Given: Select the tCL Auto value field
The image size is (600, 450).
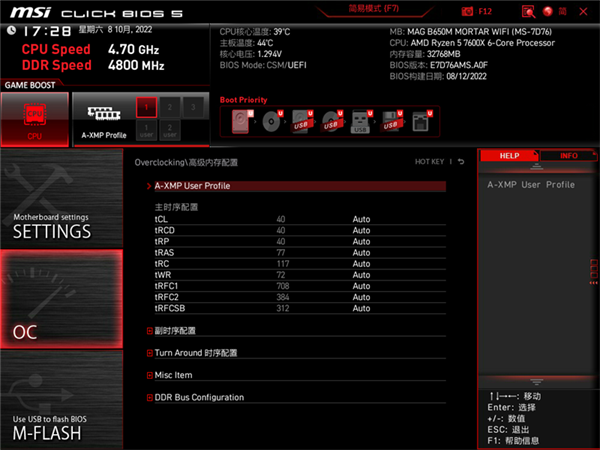Looking at the screenshot, I should pyautogui.click(x=361, y=218).
